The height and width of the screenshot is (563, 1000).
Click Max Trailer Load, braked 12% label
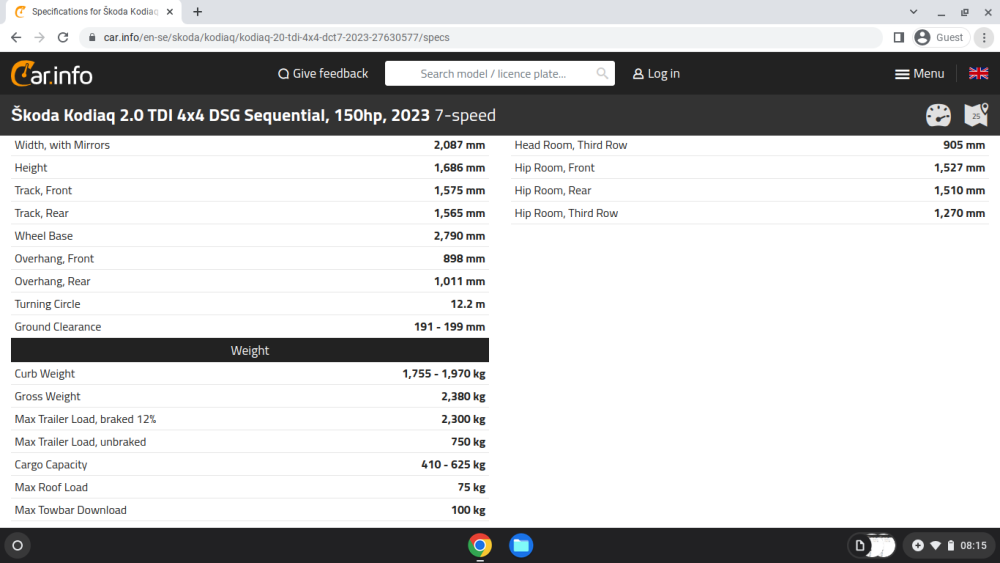click(85, 419)
